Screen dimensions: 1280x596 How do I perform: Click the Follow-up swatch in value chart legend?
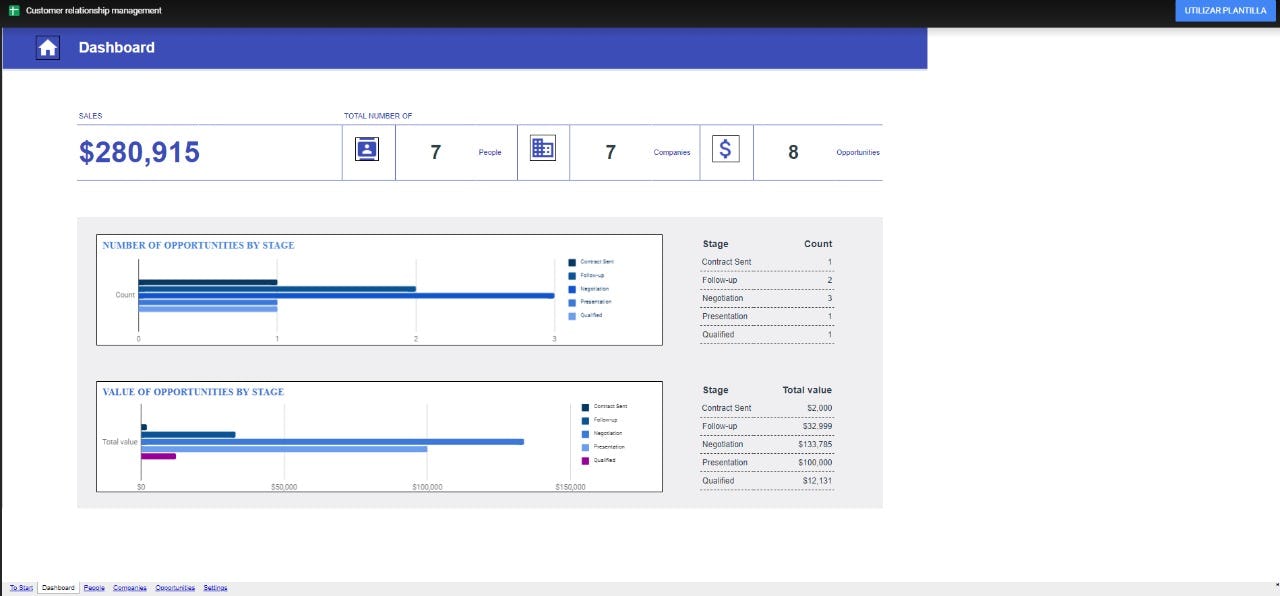[585, 420]
